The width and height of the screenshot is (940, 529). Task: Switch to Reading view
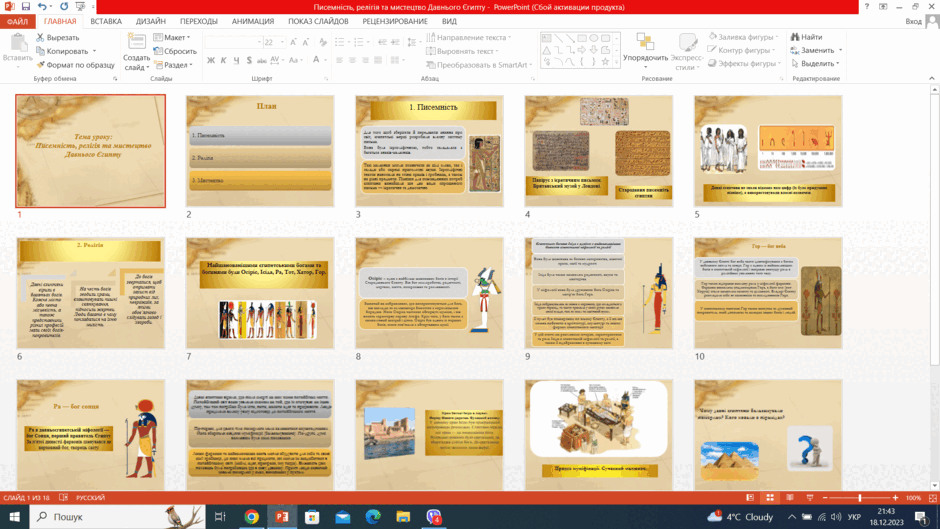(790, 498)
